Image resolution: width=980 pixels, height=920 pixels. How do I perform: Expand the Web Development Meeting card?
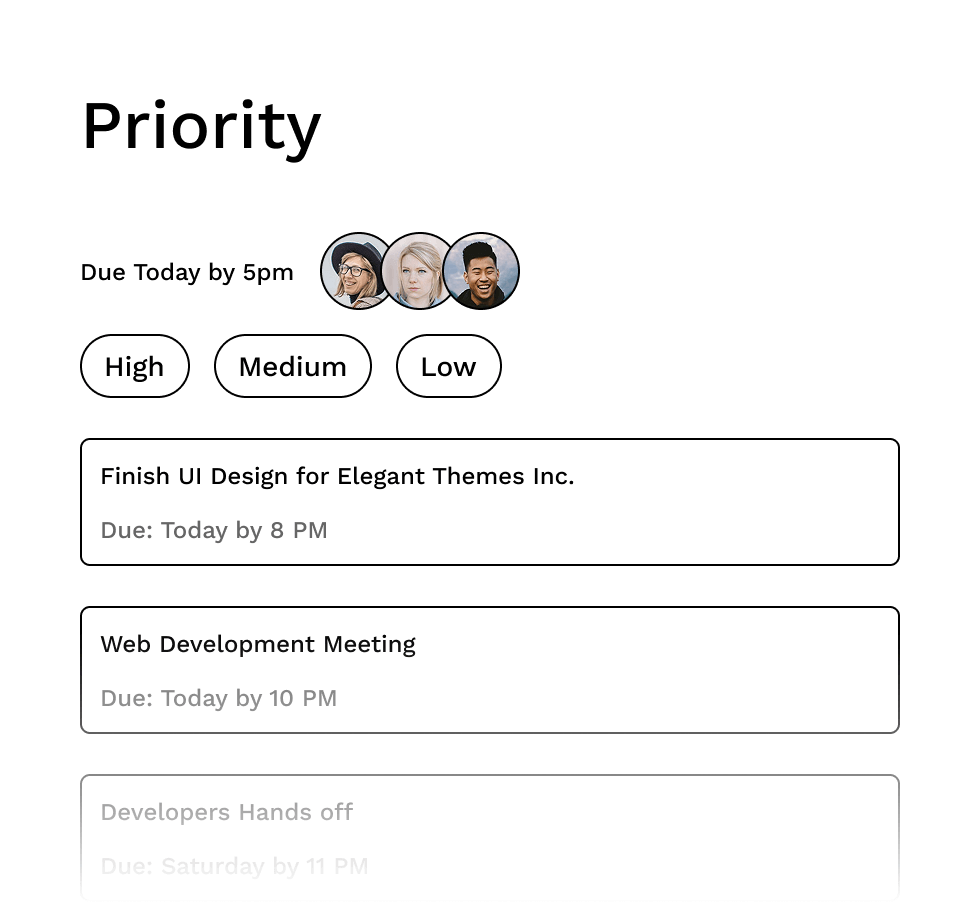(x=490, y=669)
